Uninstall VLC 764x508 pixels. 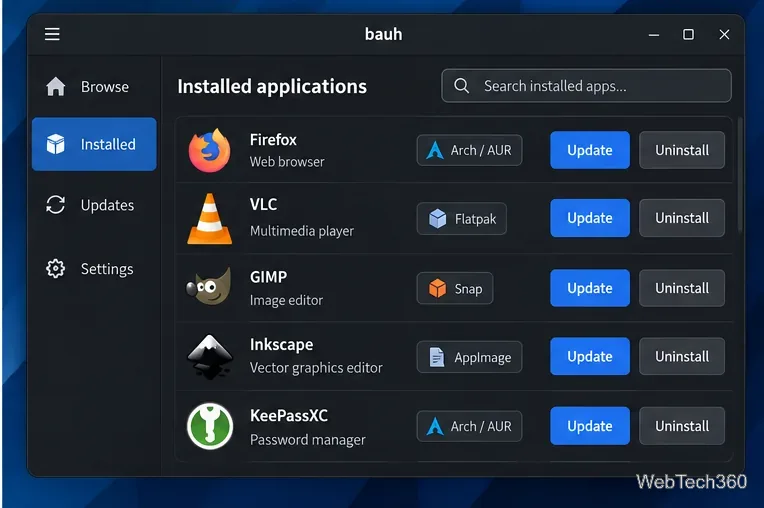pos(682,218)
